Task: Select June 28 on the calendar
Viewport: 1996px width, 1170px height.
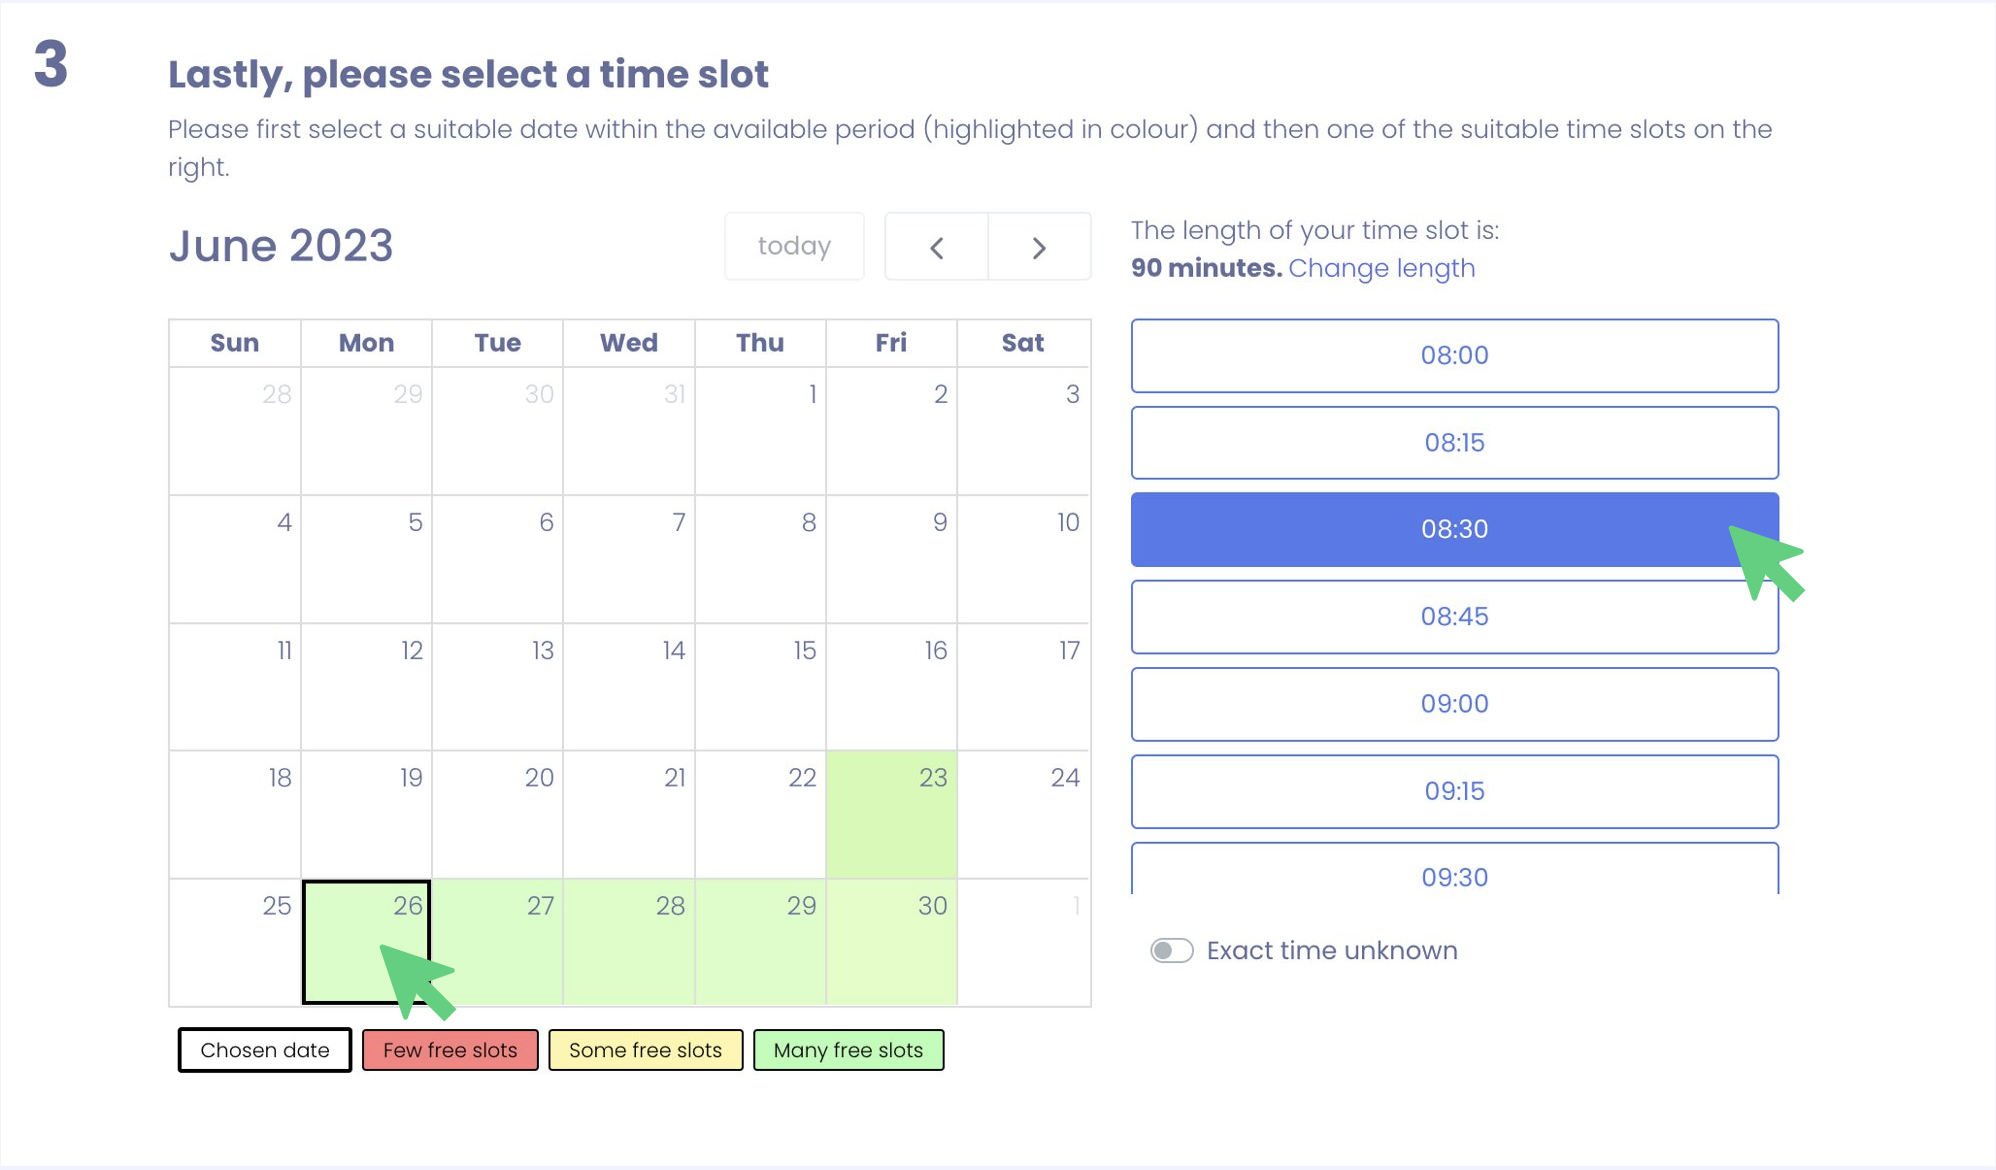Action: point(629,941)
